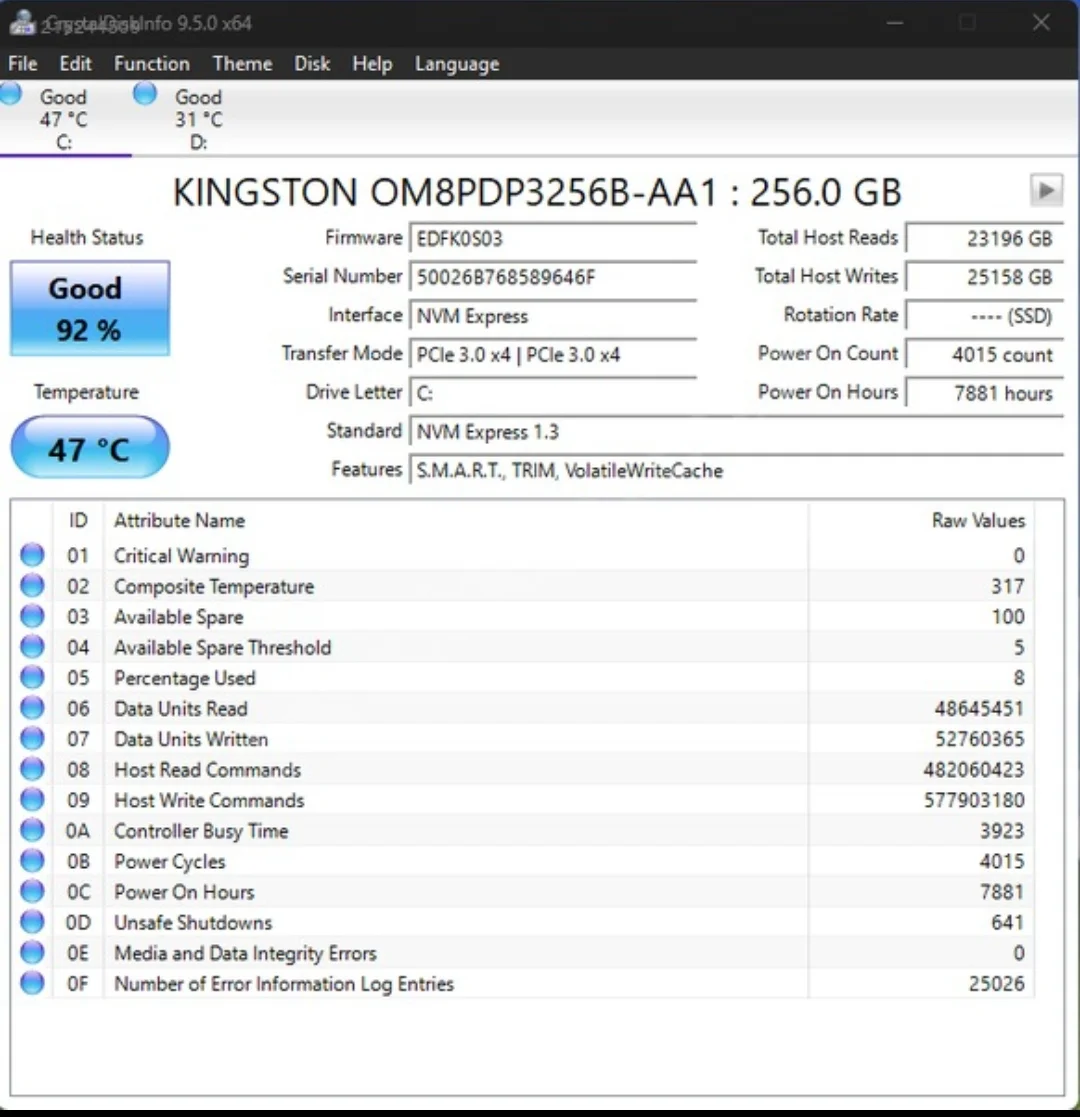Click the Total Host Writes value 25158 GB
This screenshot has width=1080, height=1117.
point(985,276)
